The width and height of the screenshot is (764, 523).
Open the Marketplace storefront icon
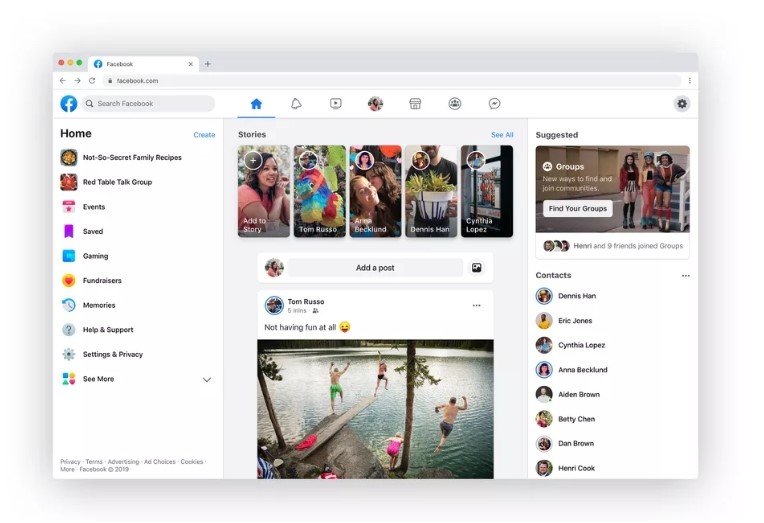coord(415,103)
